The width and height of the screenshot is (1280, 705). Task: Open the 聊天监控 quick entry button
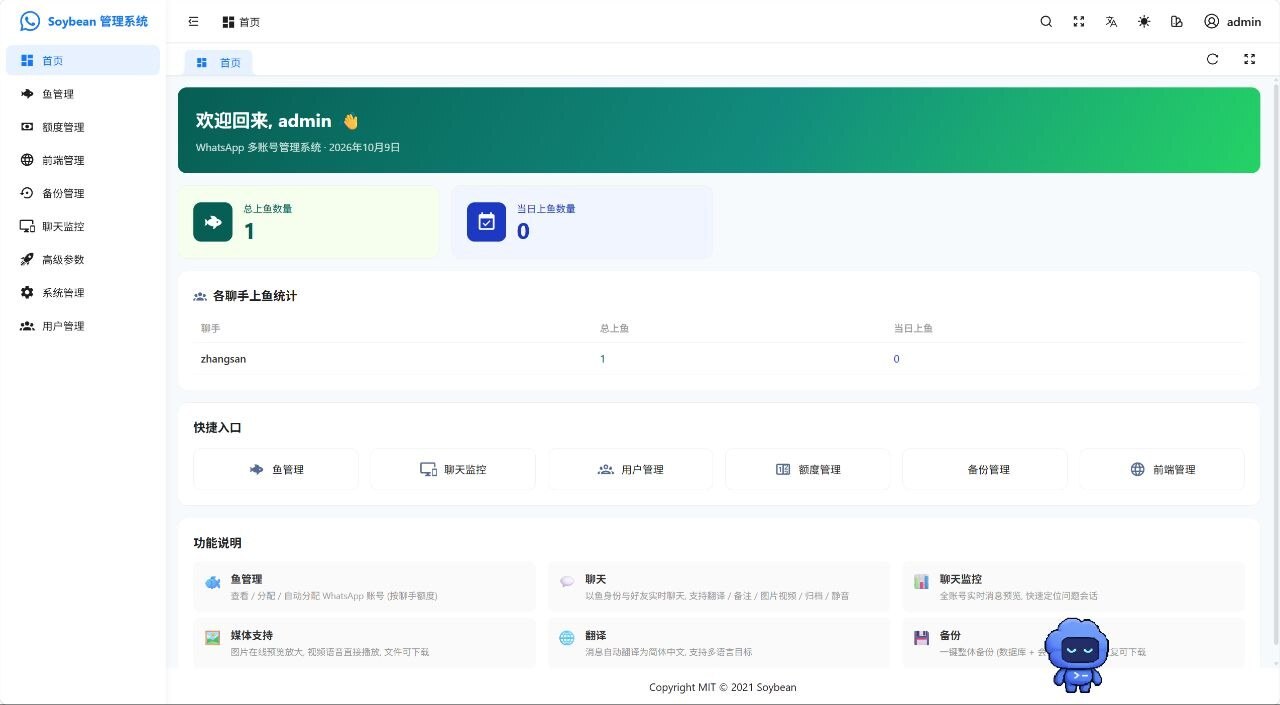pyautogui.click(x=453, y=469)
